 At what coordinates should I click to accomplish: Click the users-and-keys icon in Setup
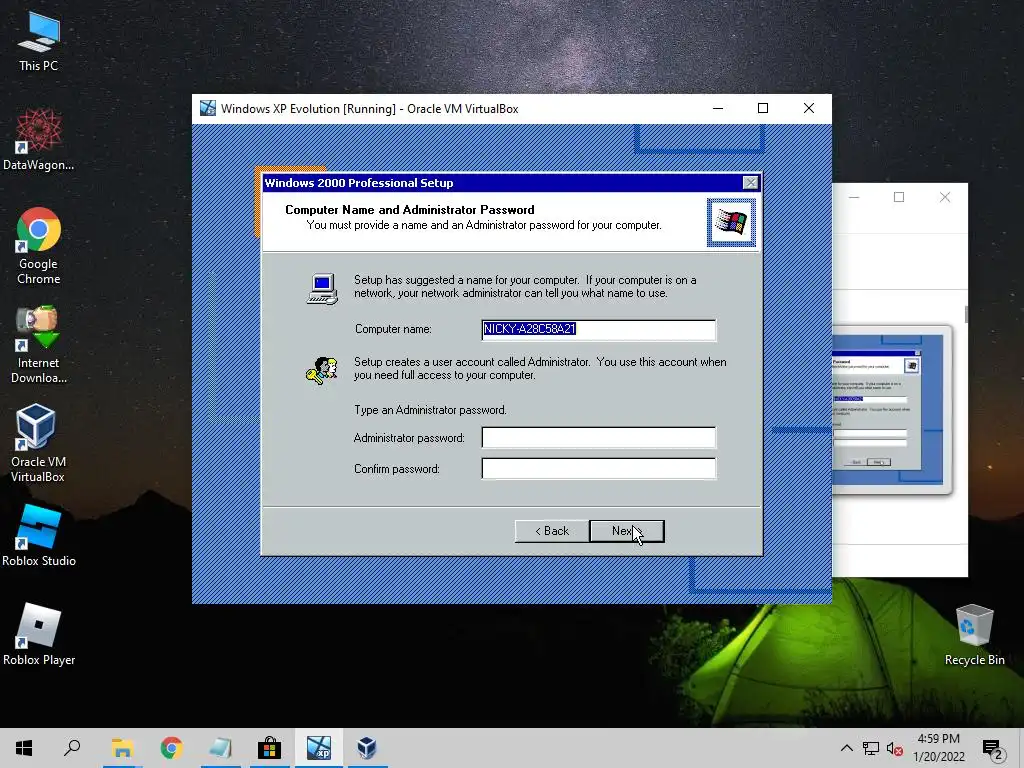point(321,371)
